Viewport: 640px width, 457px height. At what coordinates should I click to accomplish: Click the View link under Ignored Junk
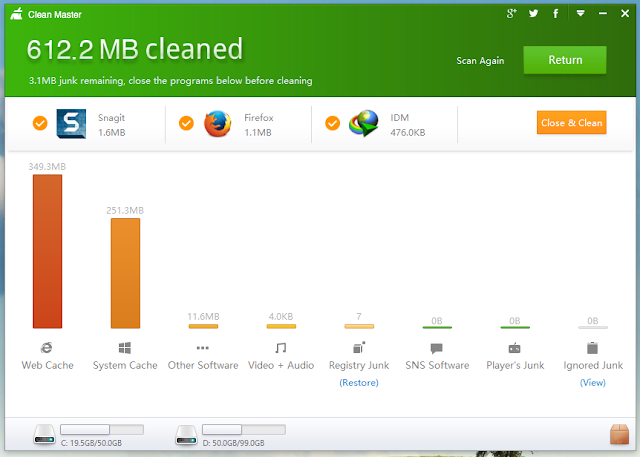pos(593,383)
